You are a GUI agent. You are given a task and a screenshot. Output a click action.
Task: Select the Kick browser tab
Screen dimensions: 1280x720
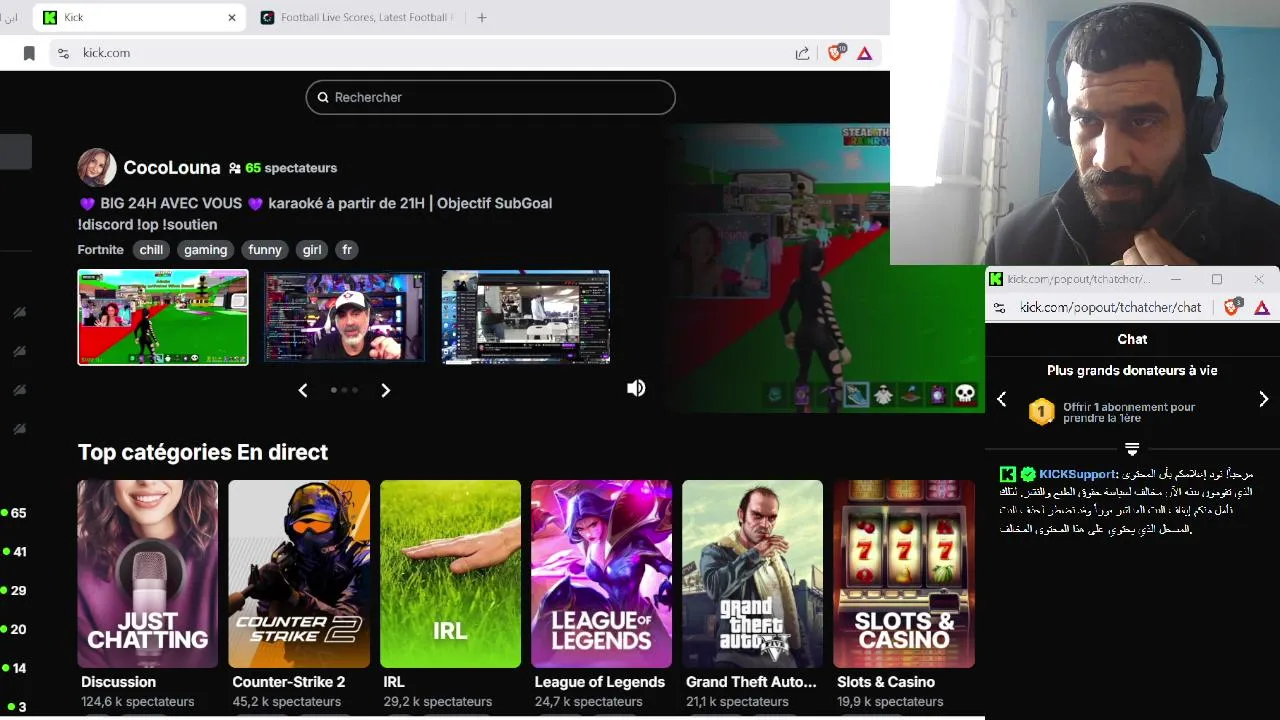click(140, 17)
